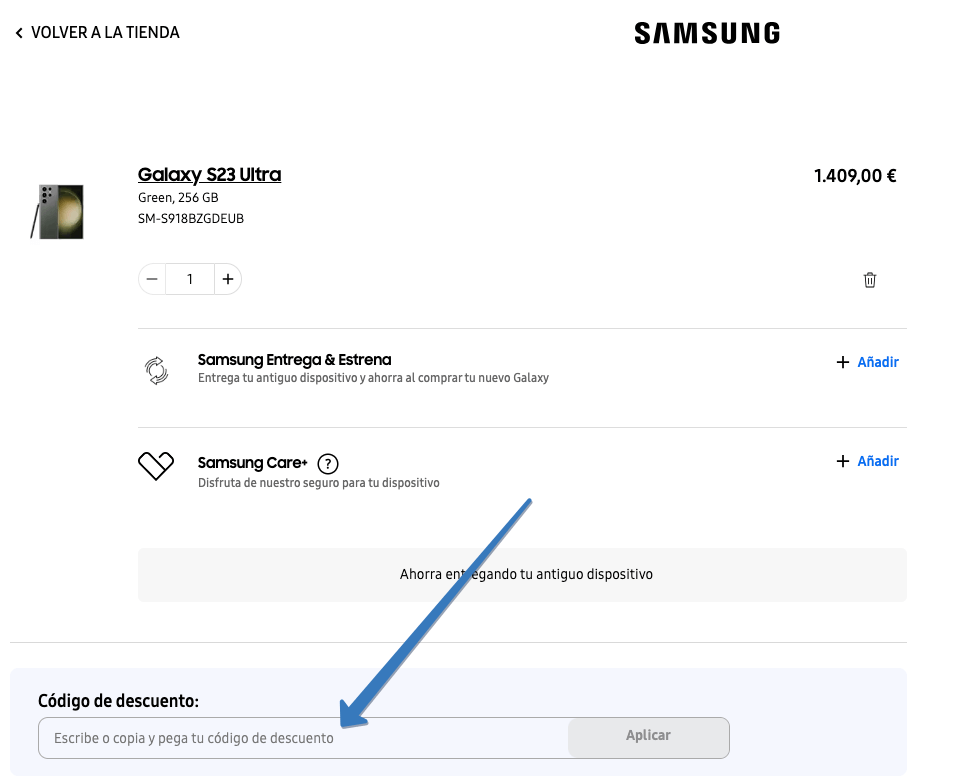Add Samsung Care+ via its Añadir link

click(878, 461)
